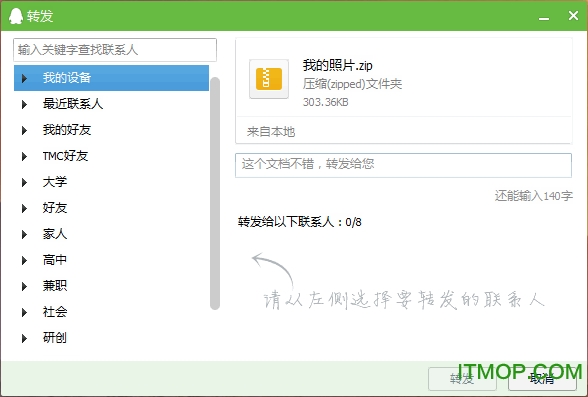Select the 好友 group label

tap(55, 208)
